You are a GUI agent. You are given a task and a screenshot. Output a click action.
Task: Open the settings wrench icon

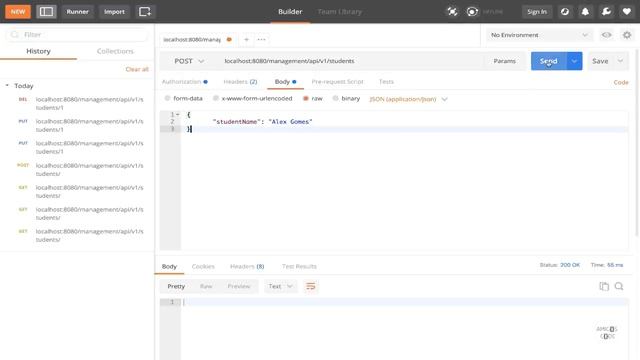pos(606,11)
